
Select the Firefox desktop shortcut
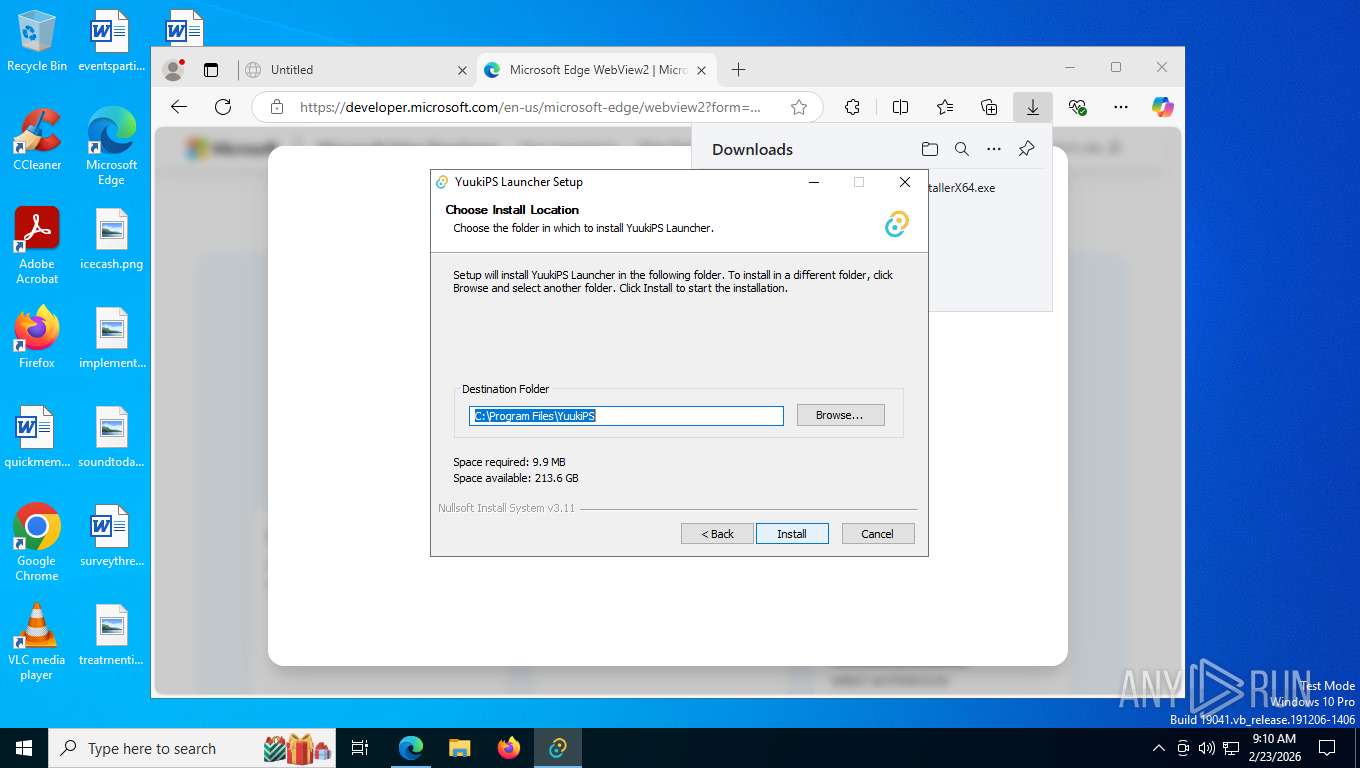point(37,338)
